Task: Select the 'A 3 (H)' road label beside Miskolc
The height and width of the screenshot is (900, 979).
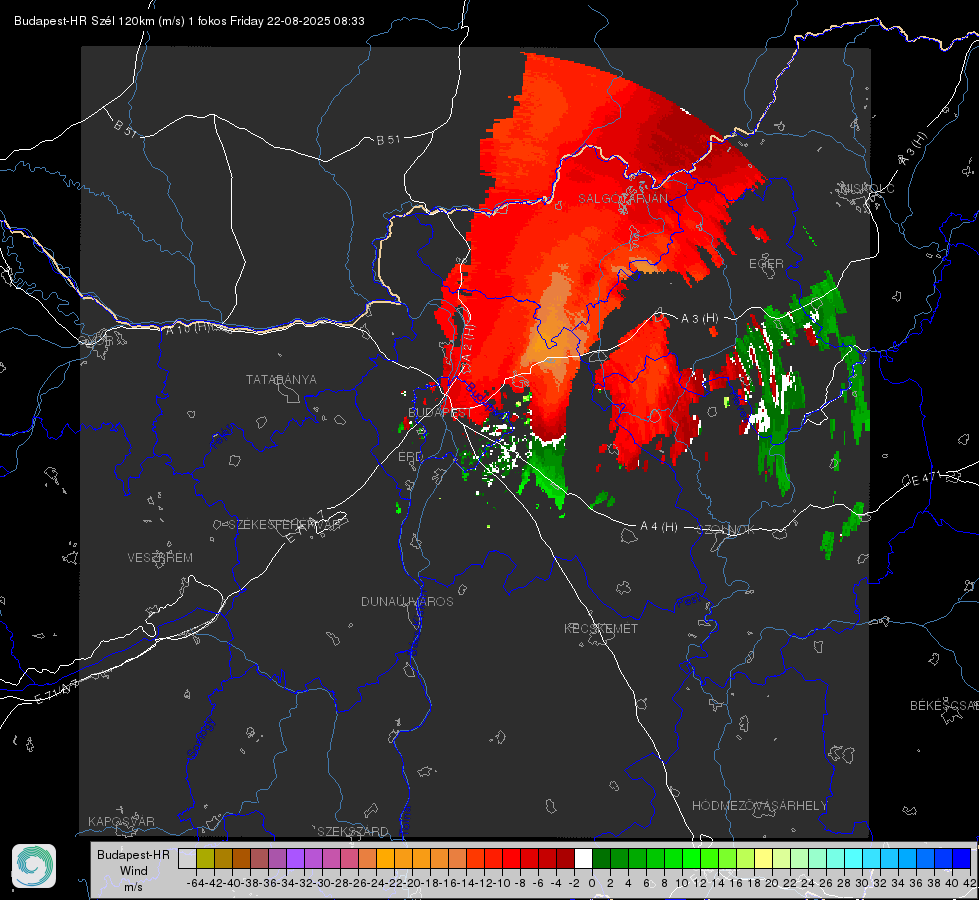Action: (914, 149)
